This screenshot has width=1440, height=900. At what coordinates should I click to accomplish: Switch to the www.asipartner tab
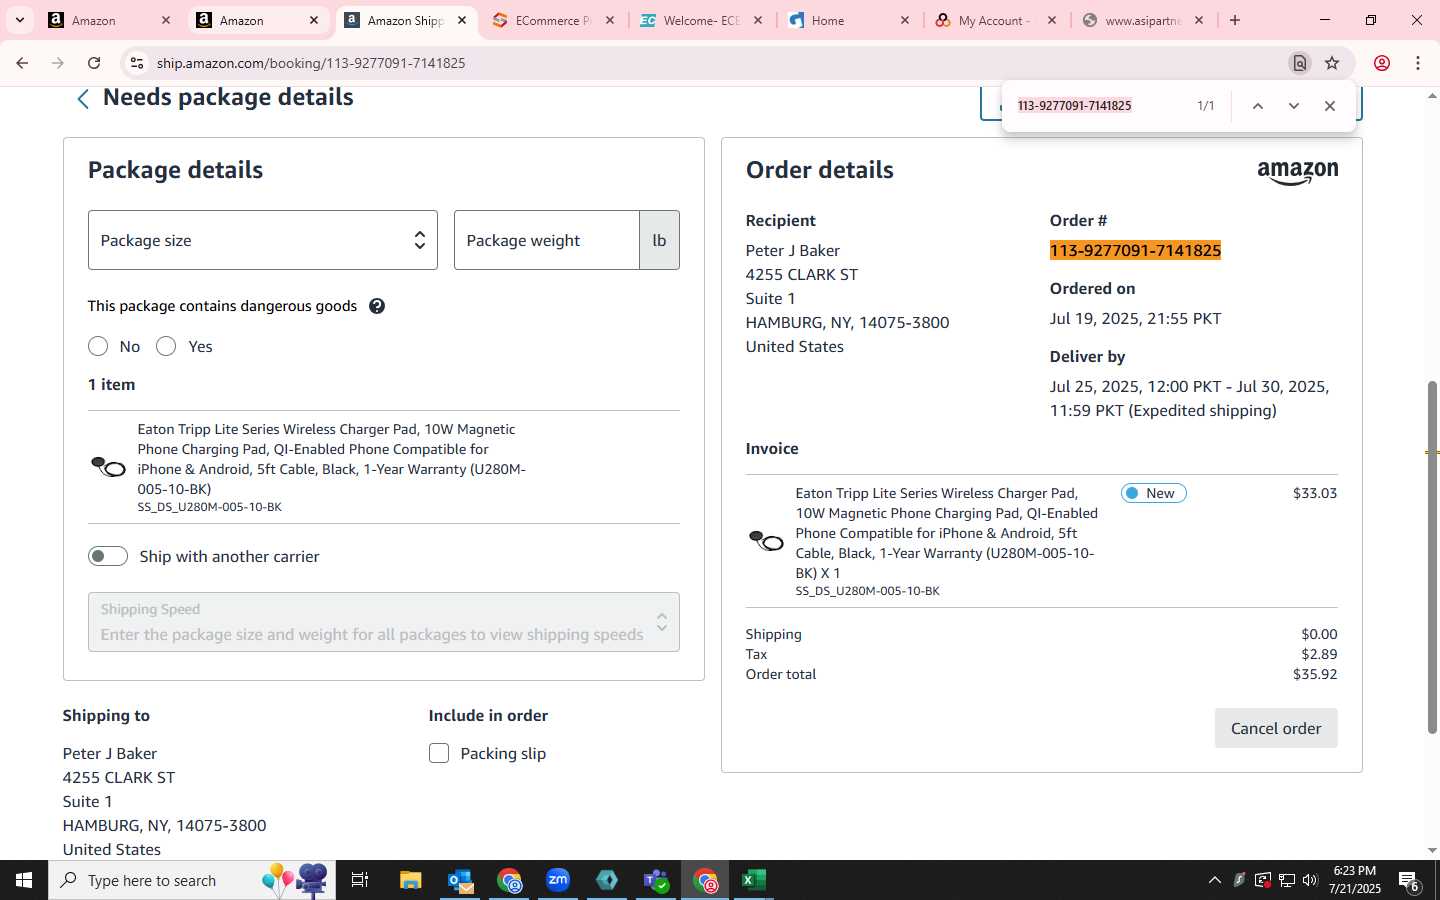coord(1145,20)
